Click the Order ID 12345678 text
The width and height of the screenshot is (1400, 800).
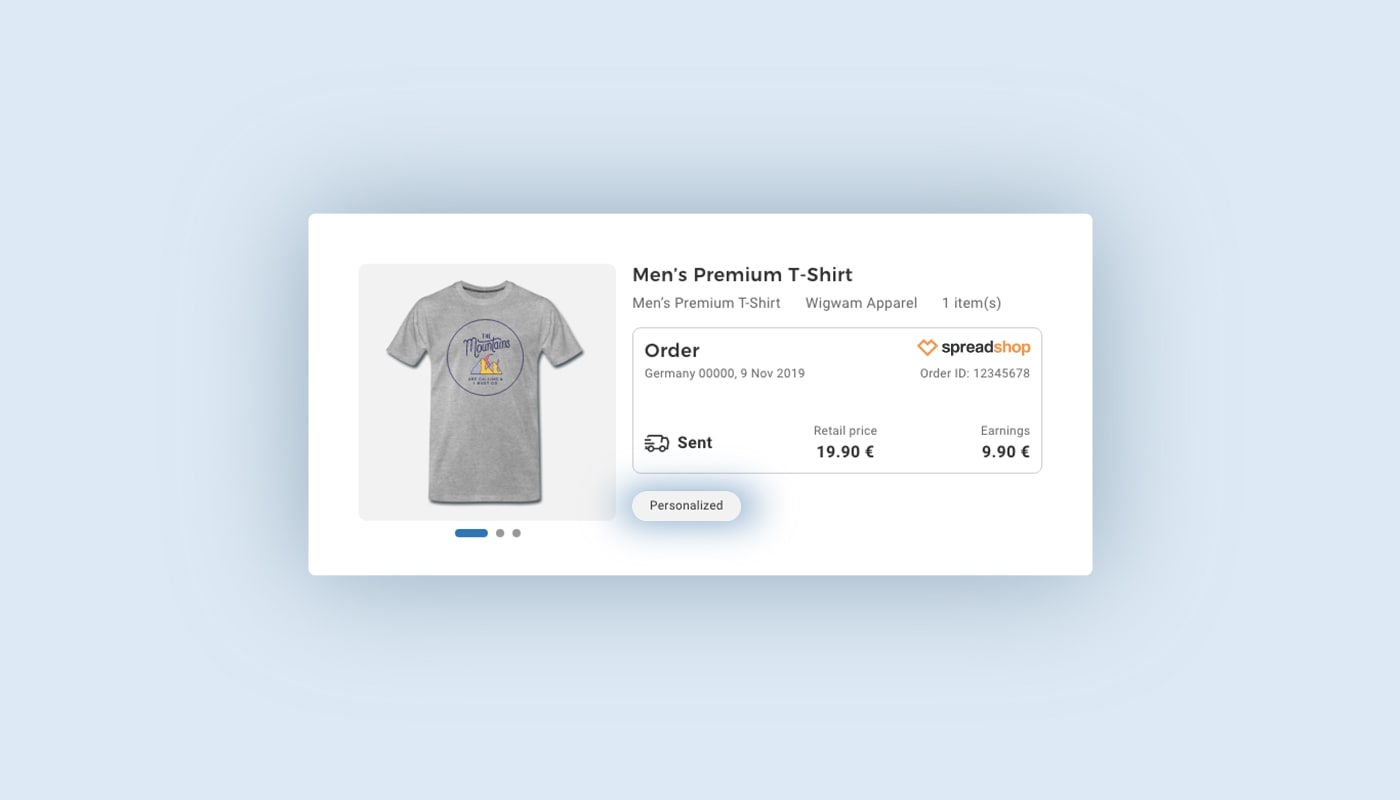tap(974, 374)
